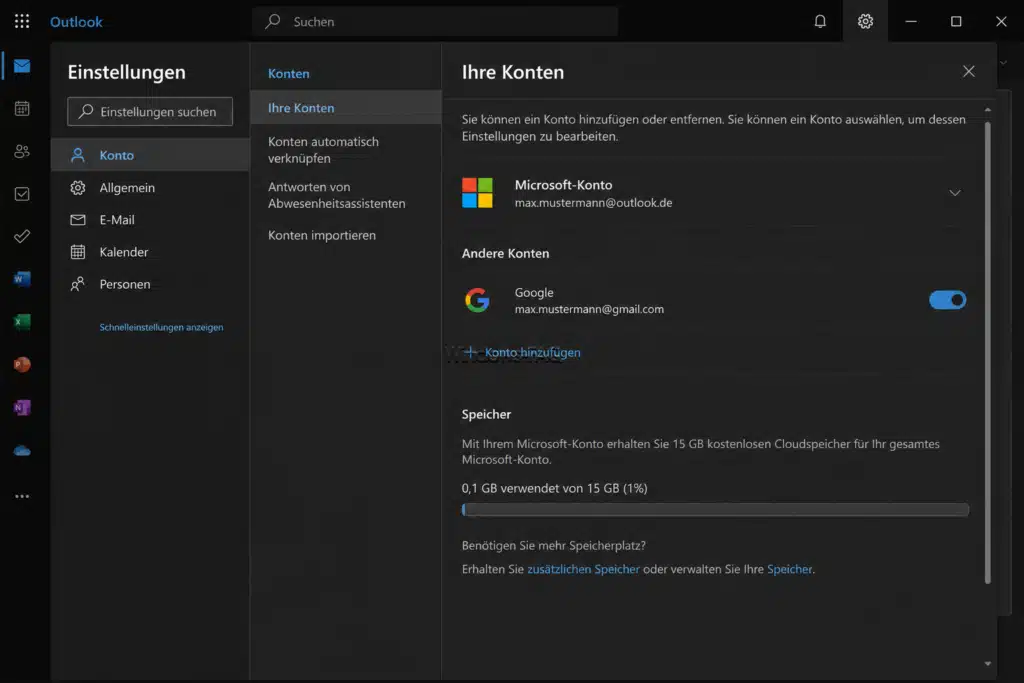
Task: Open Ihre Konten subsection
Action: (x=346, y=108)
